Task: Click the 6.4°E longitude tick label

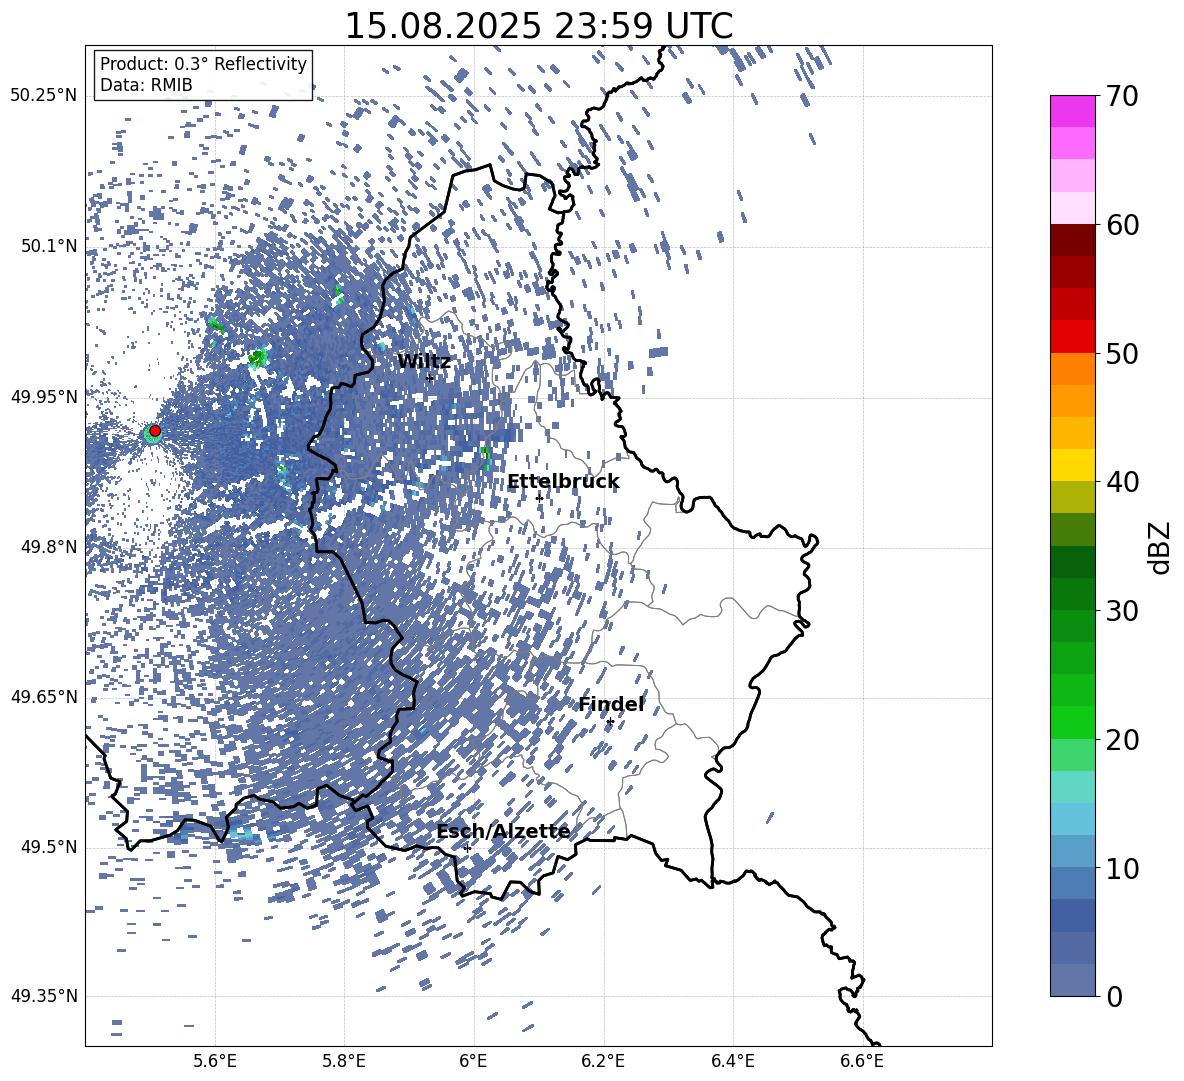Action: tap(732, 1061)
